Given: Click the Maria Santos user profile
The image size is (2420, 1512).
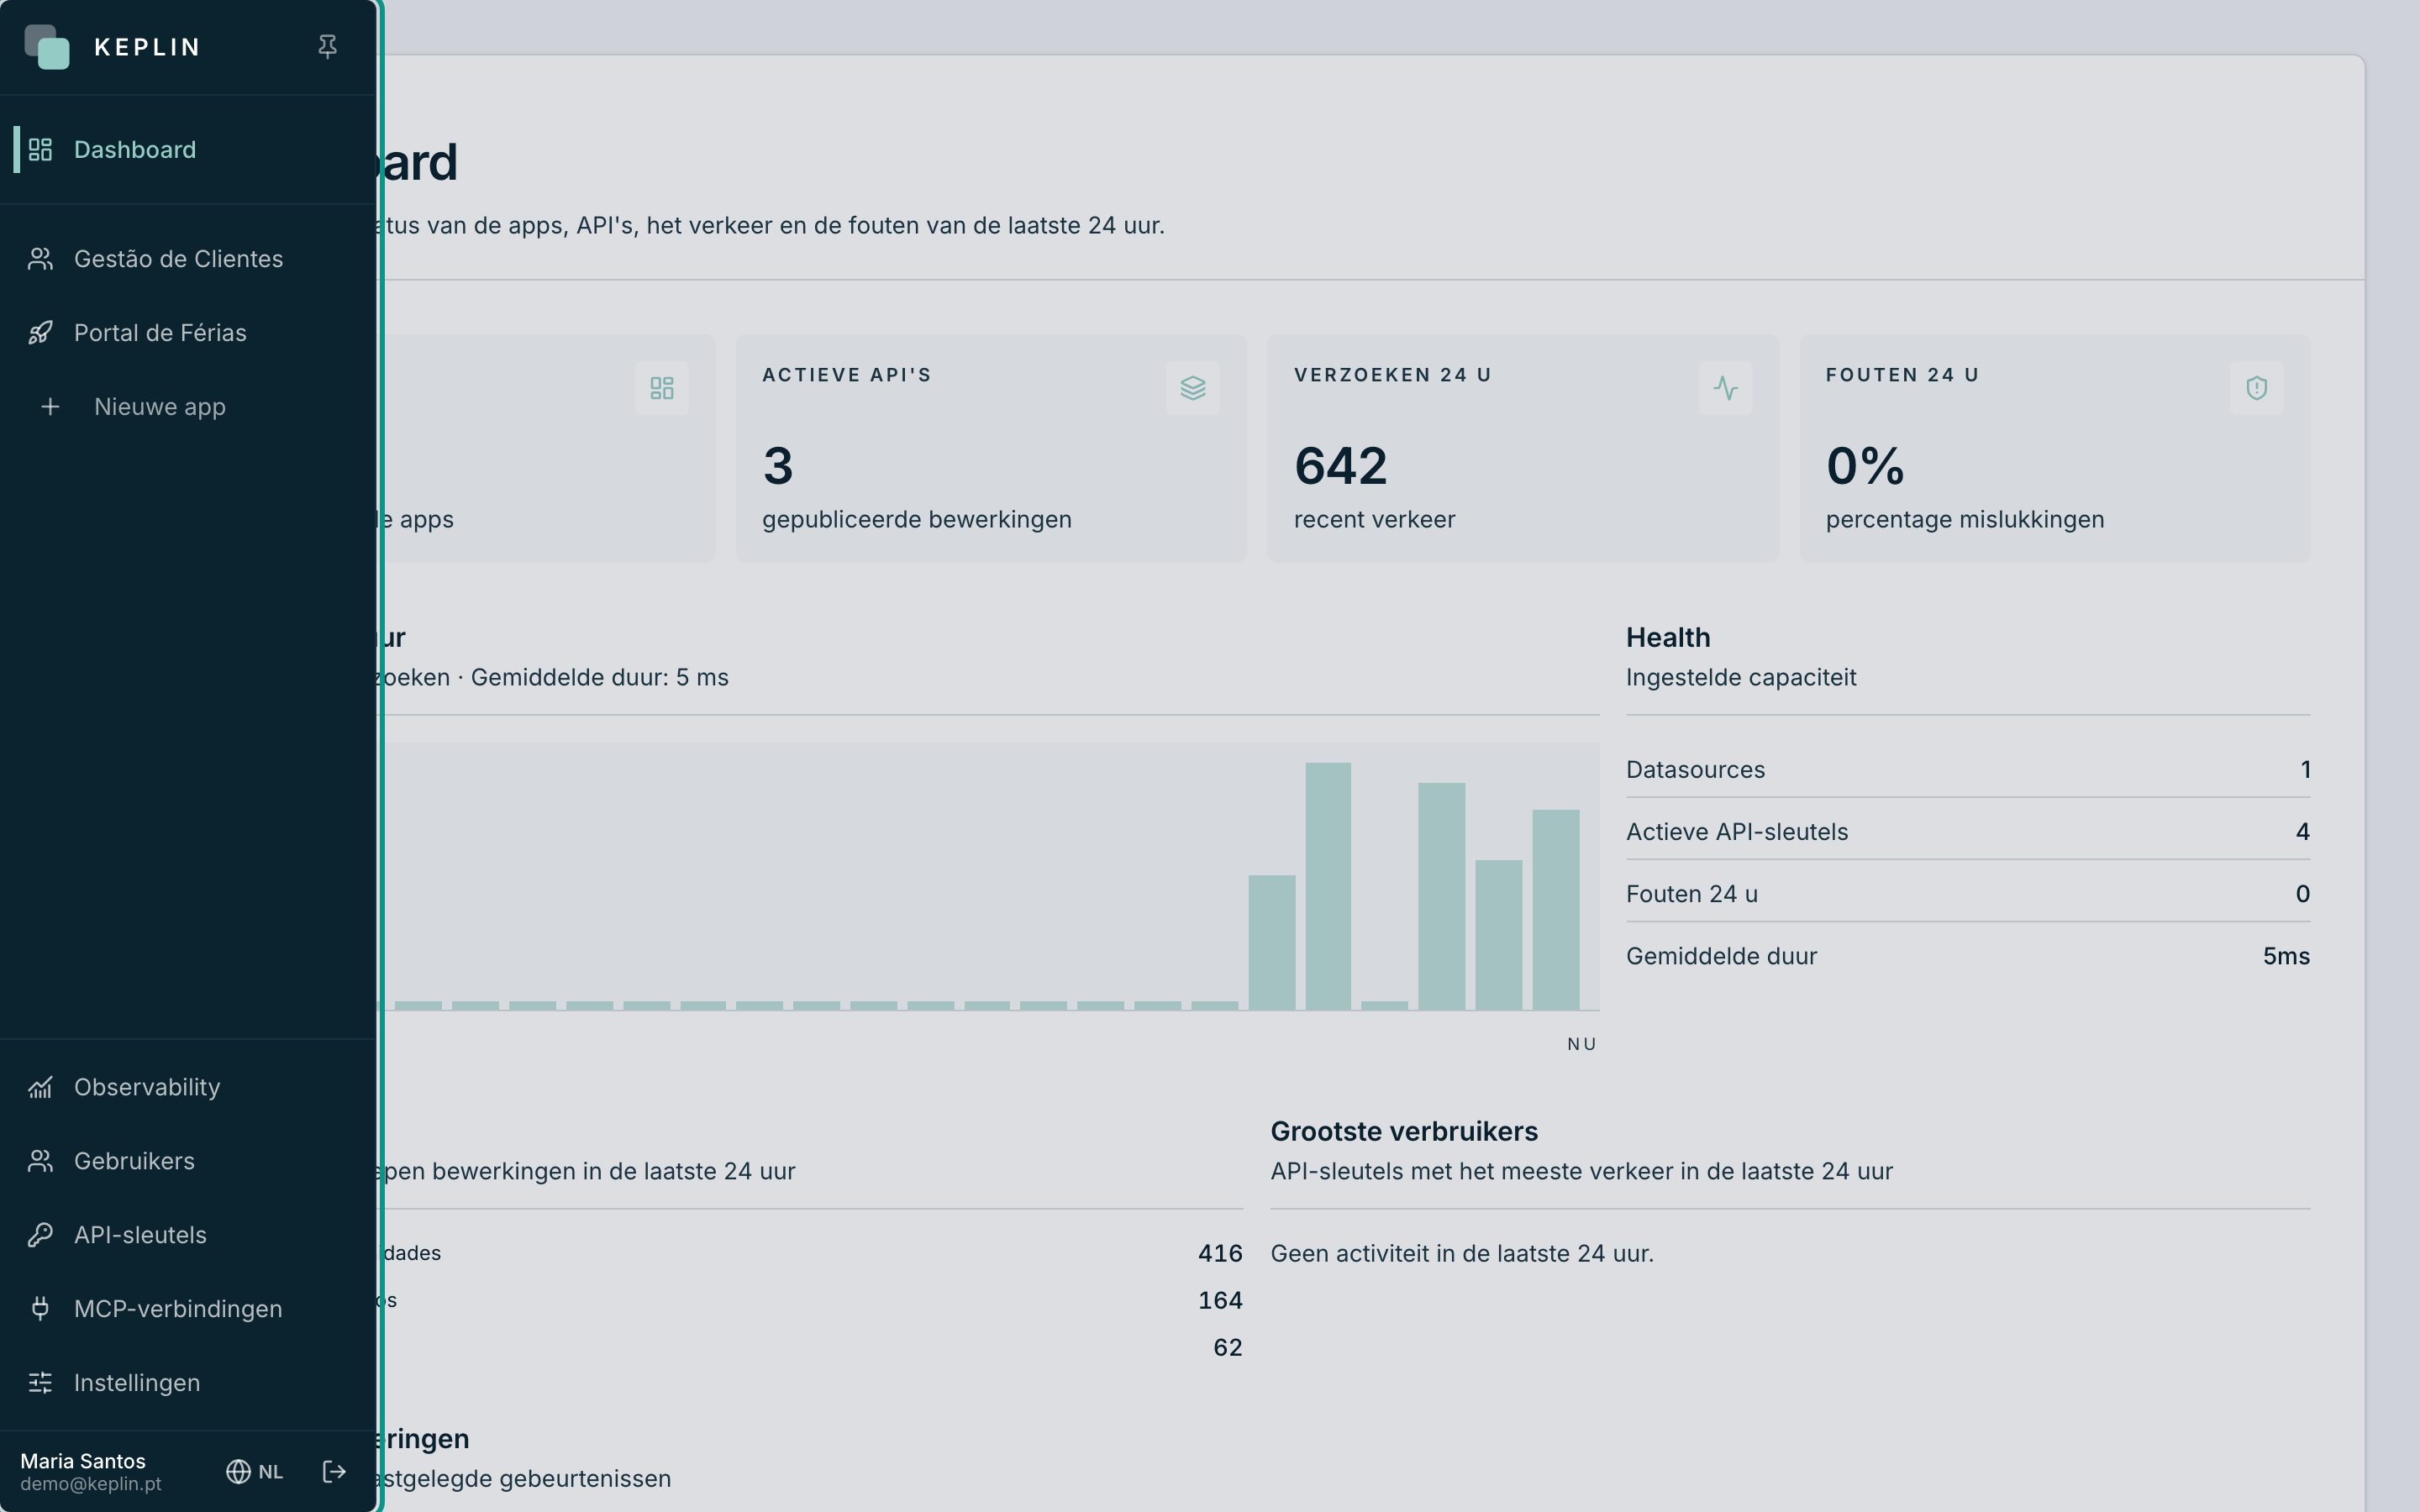Looking at the screenshot, I should pyautogui.click(x=91, y=1471).
